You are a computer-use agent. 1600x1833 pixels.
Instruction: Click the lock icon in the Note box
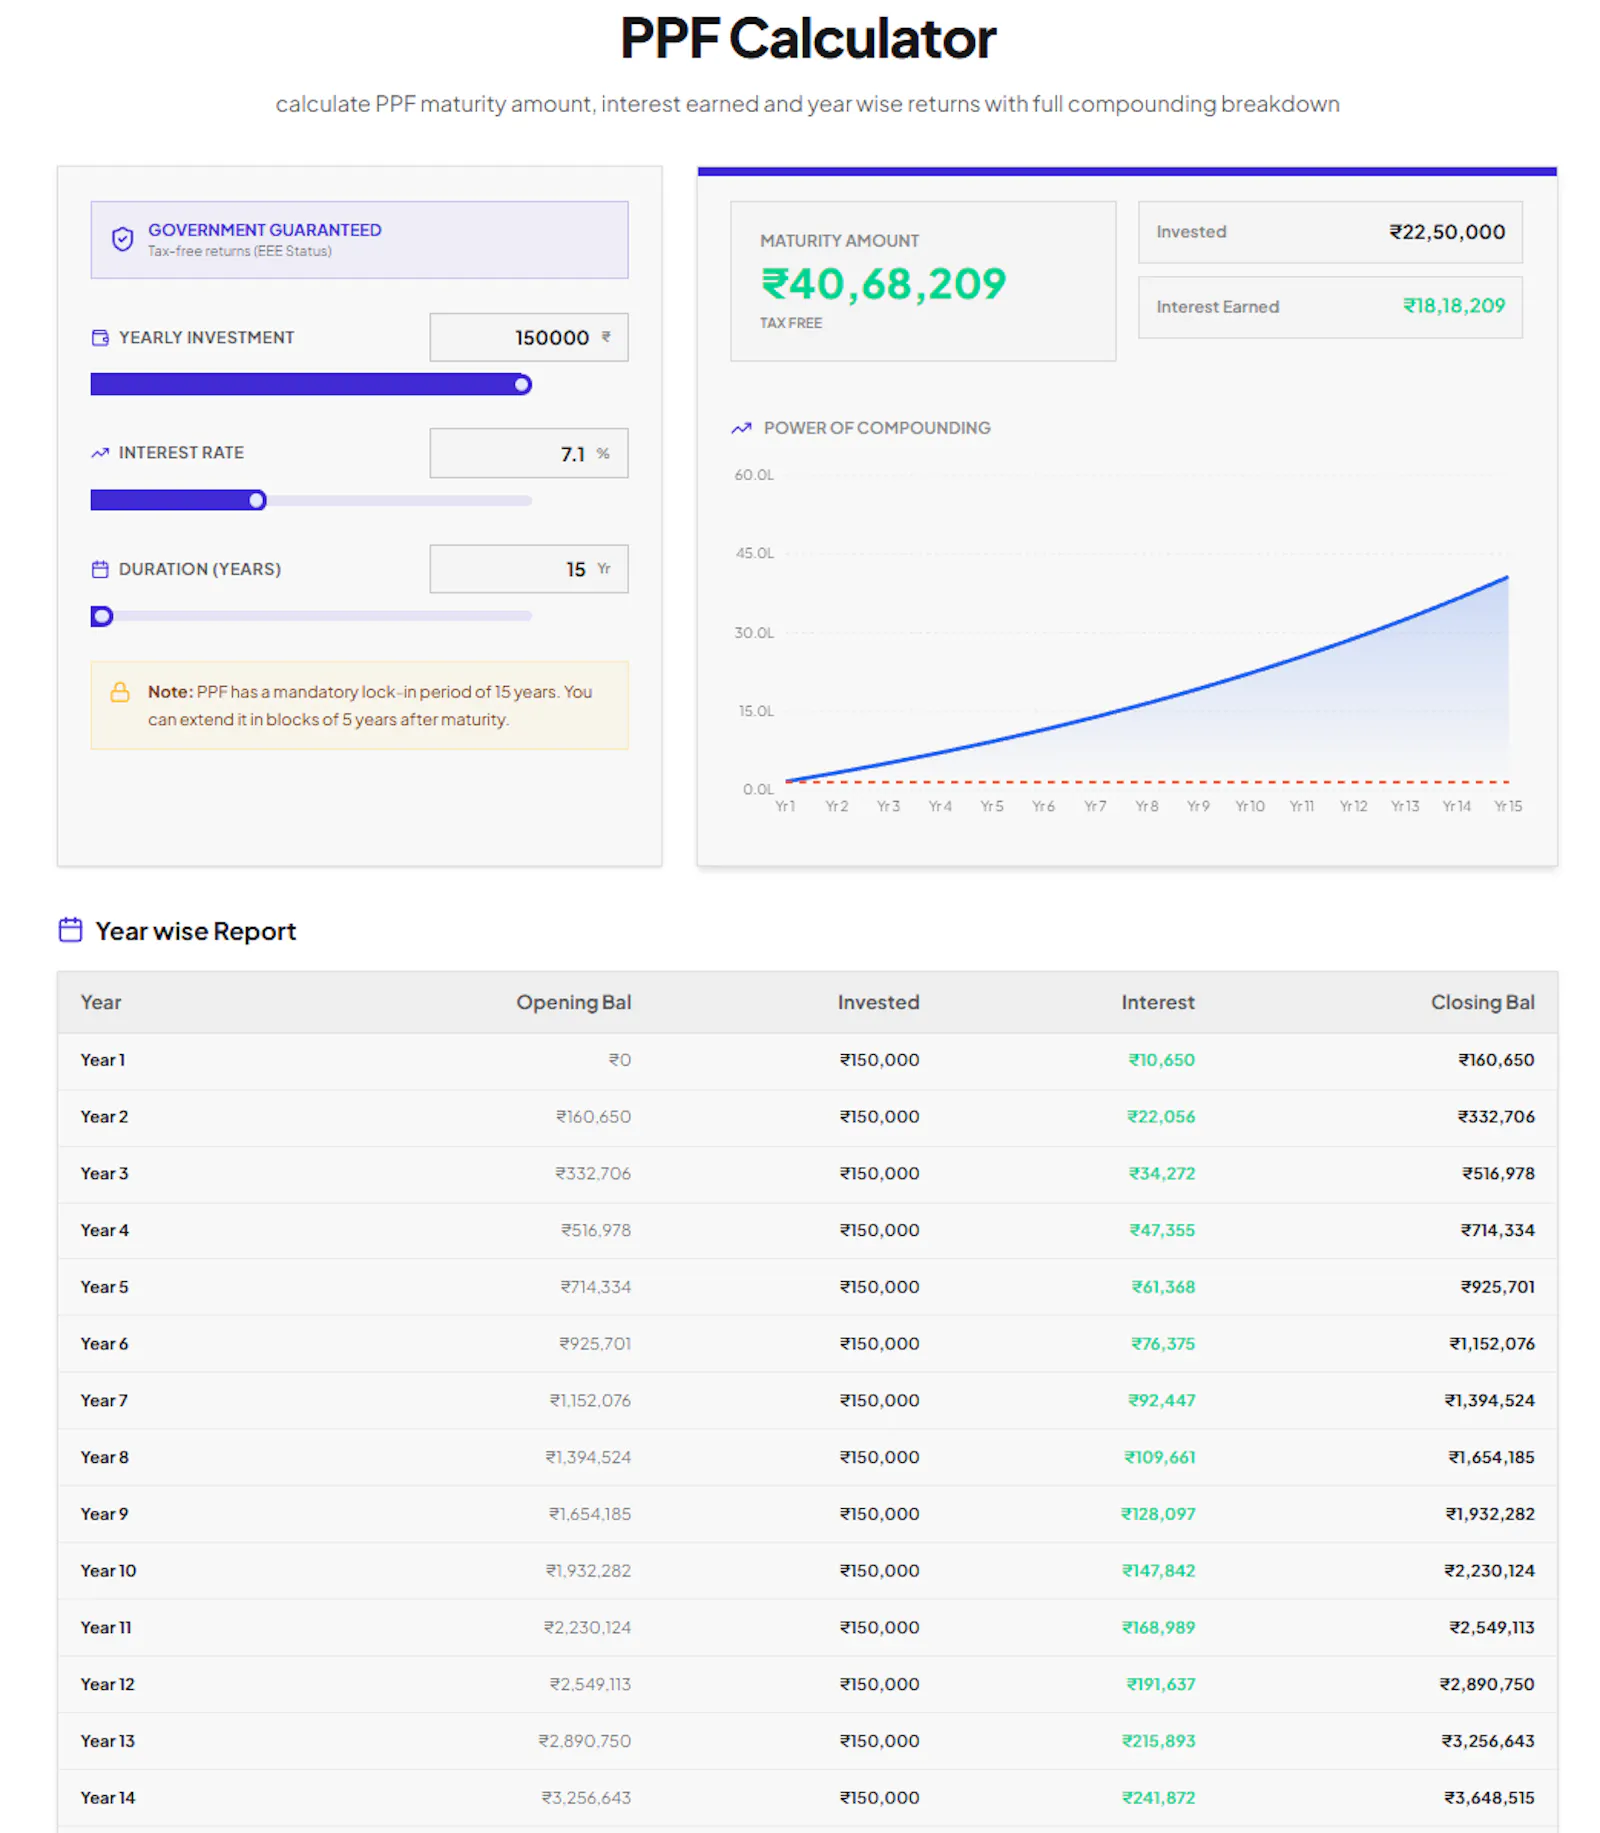(120, 692)
